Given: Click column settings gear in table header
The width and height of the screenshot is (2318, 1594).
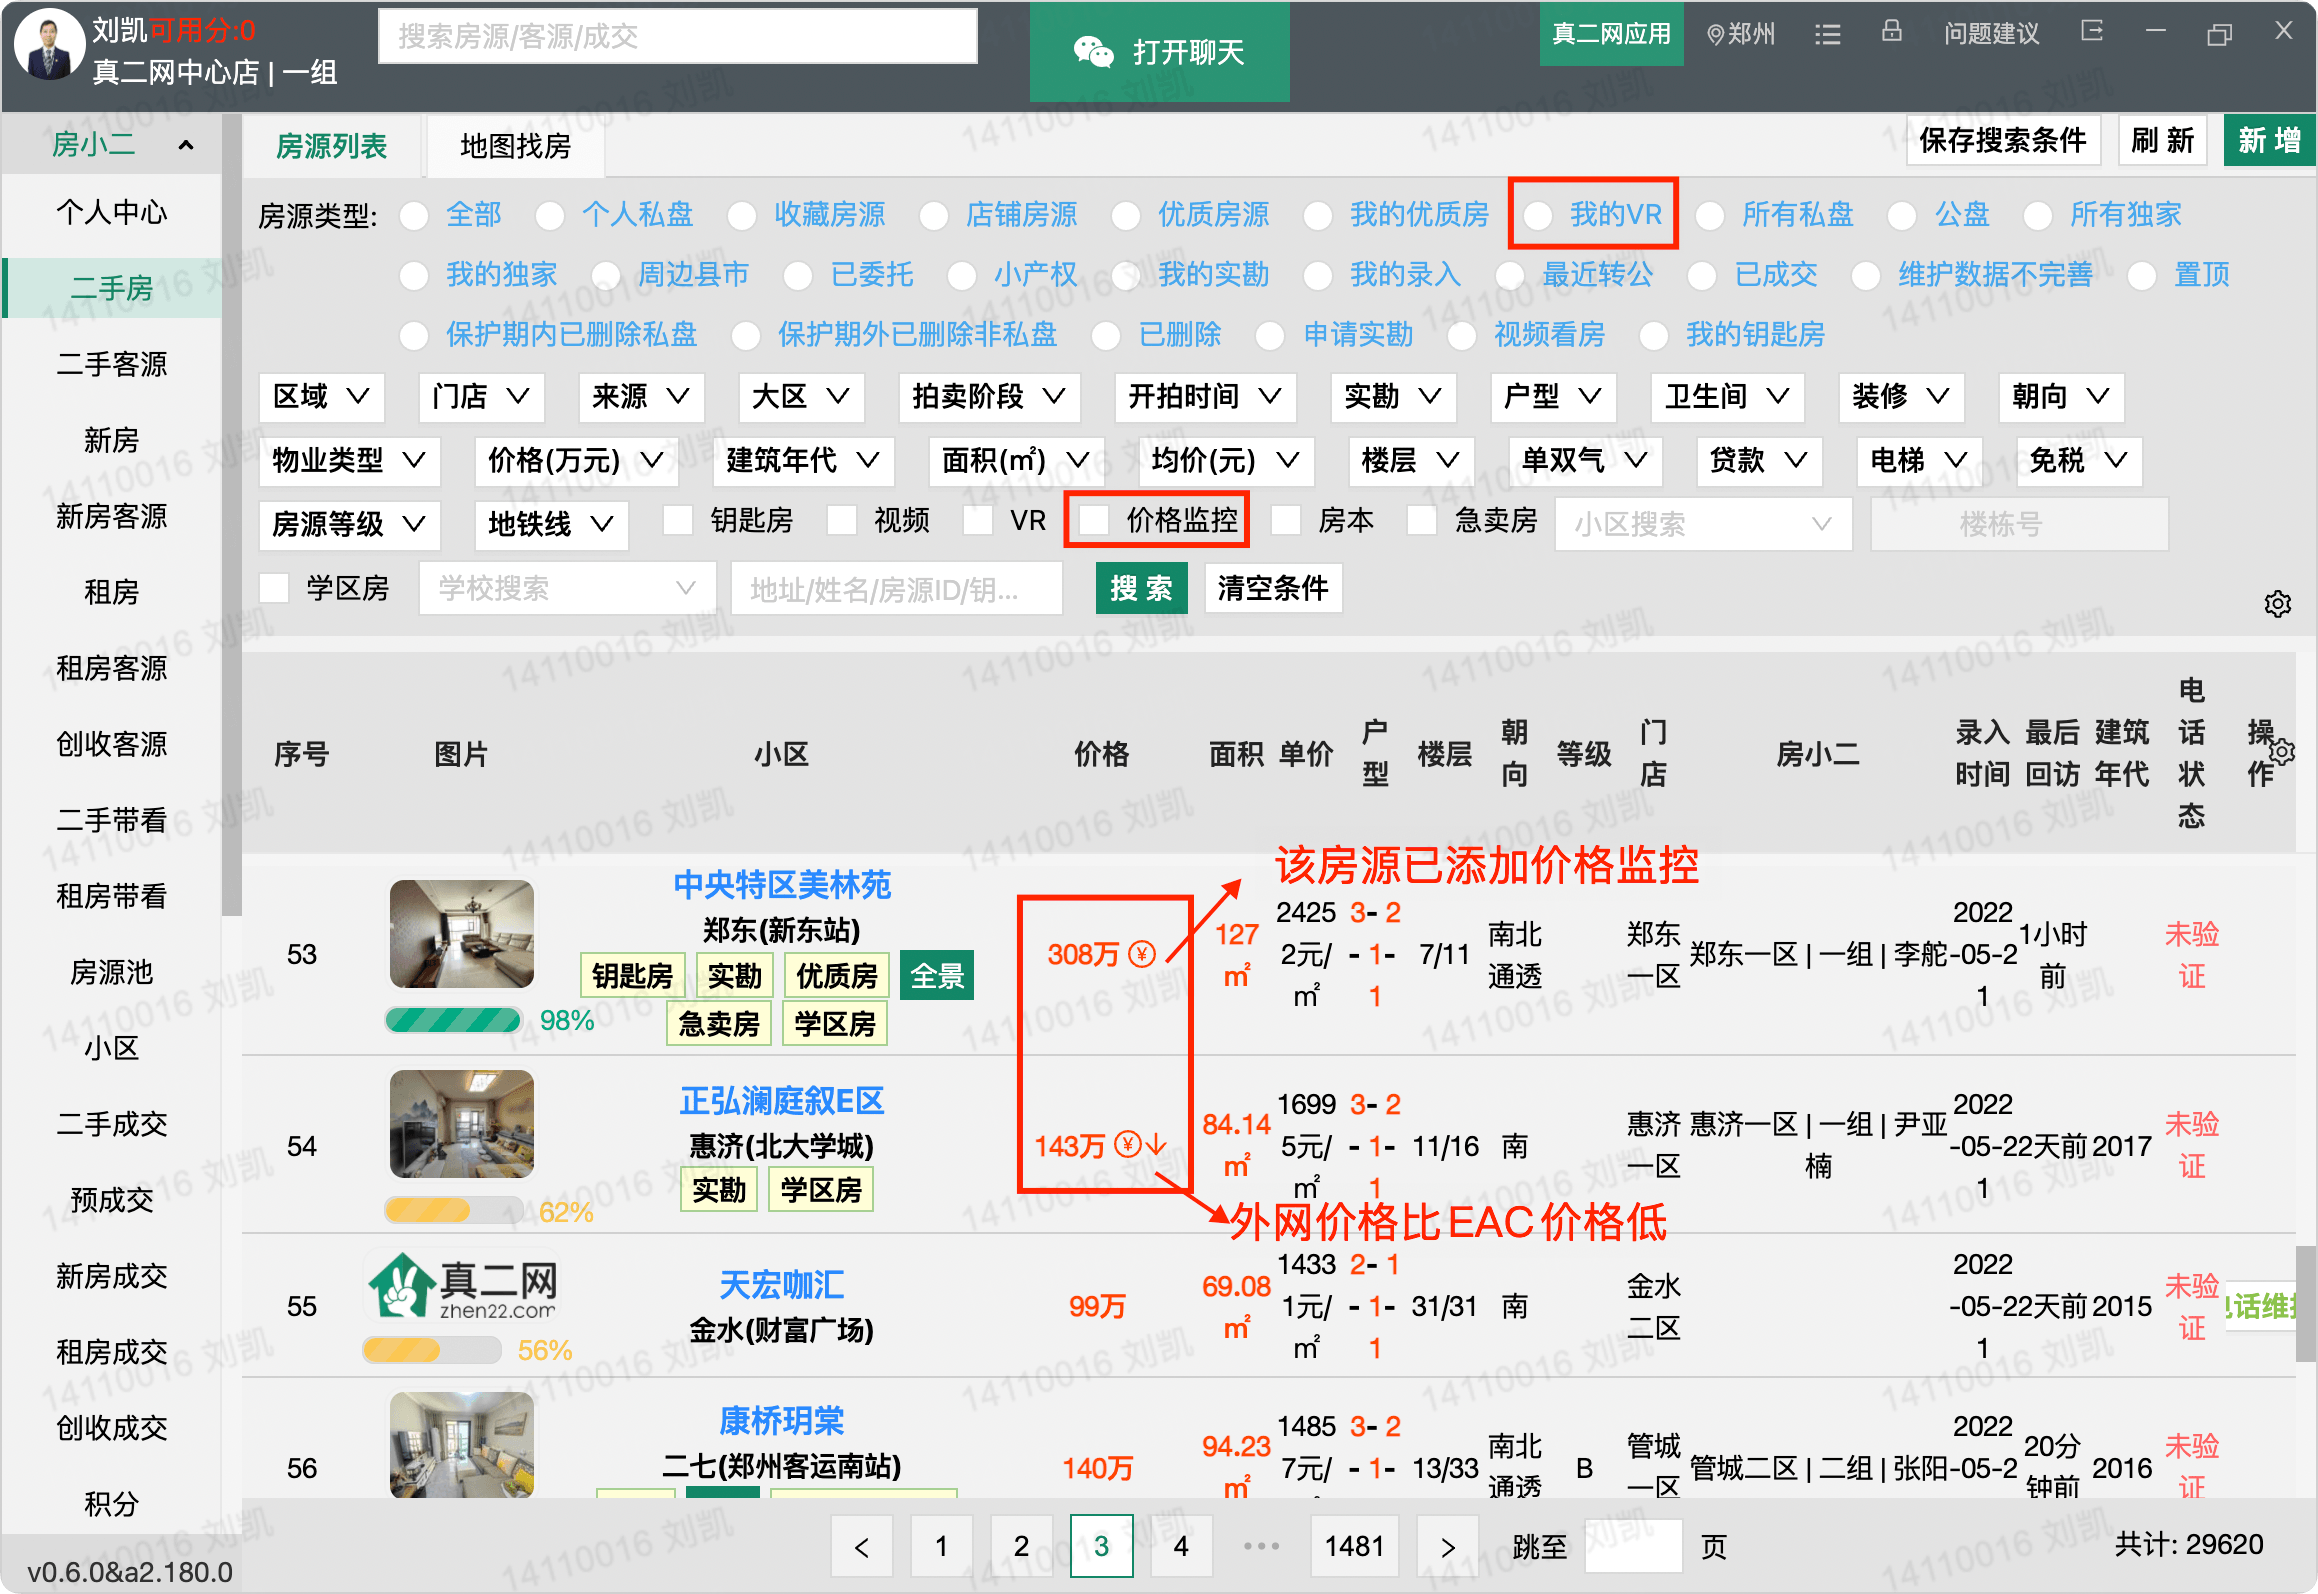Looking at the screenshot, I should (x=2282, y=751).
